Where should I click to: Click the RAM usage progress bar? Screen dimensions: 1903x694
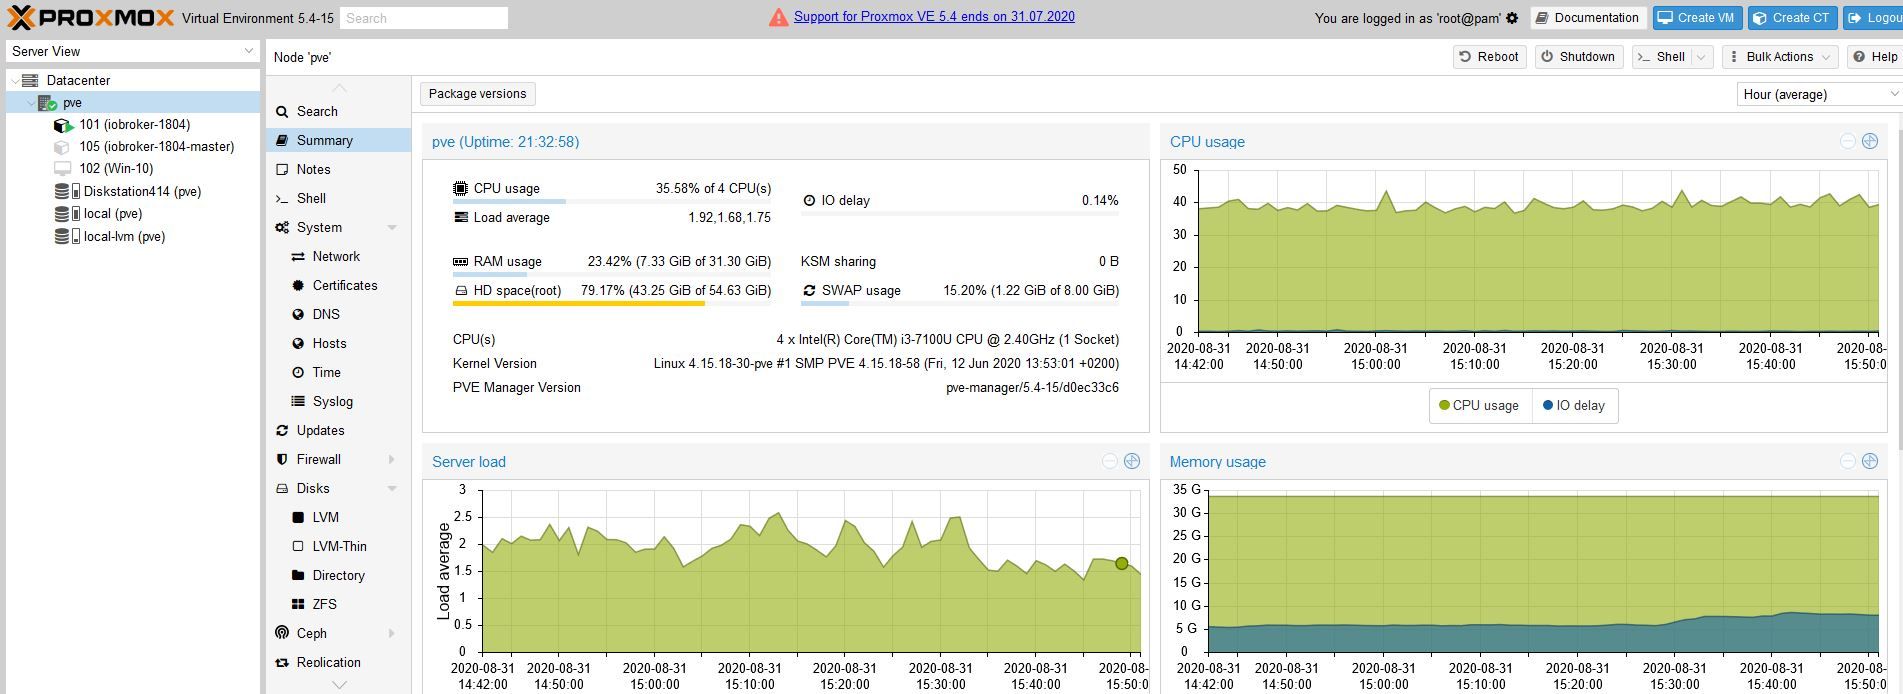tap(612, 274)
